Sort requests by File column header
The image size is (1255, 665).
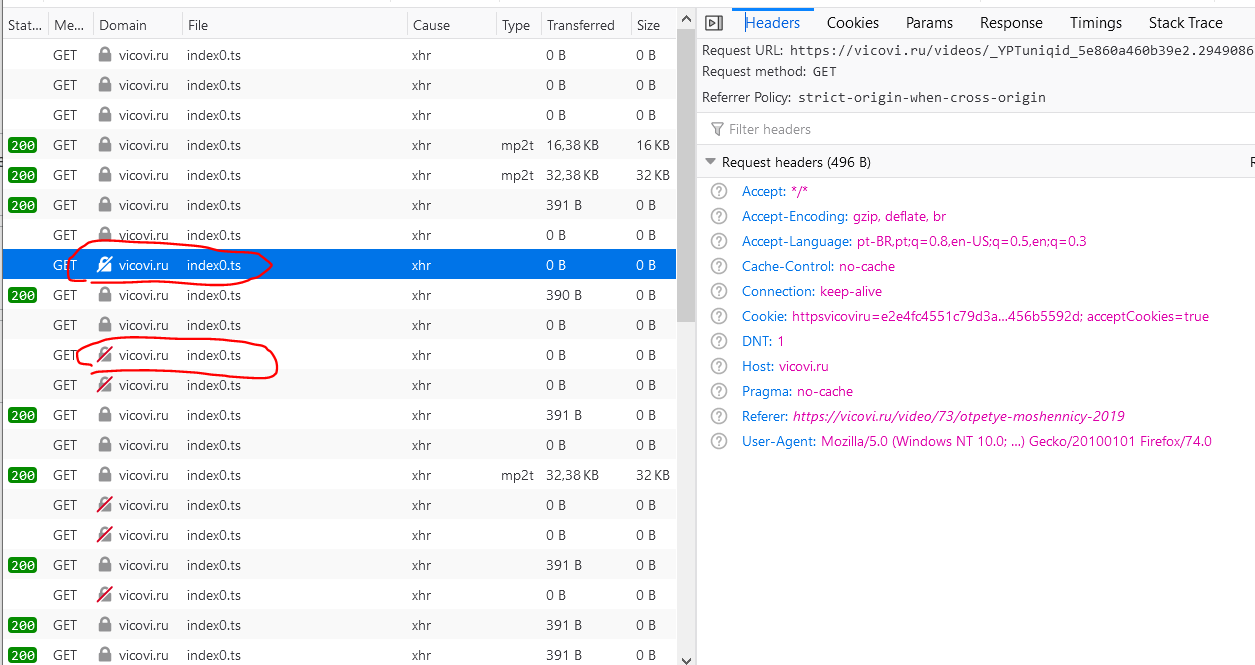[294, 25]
